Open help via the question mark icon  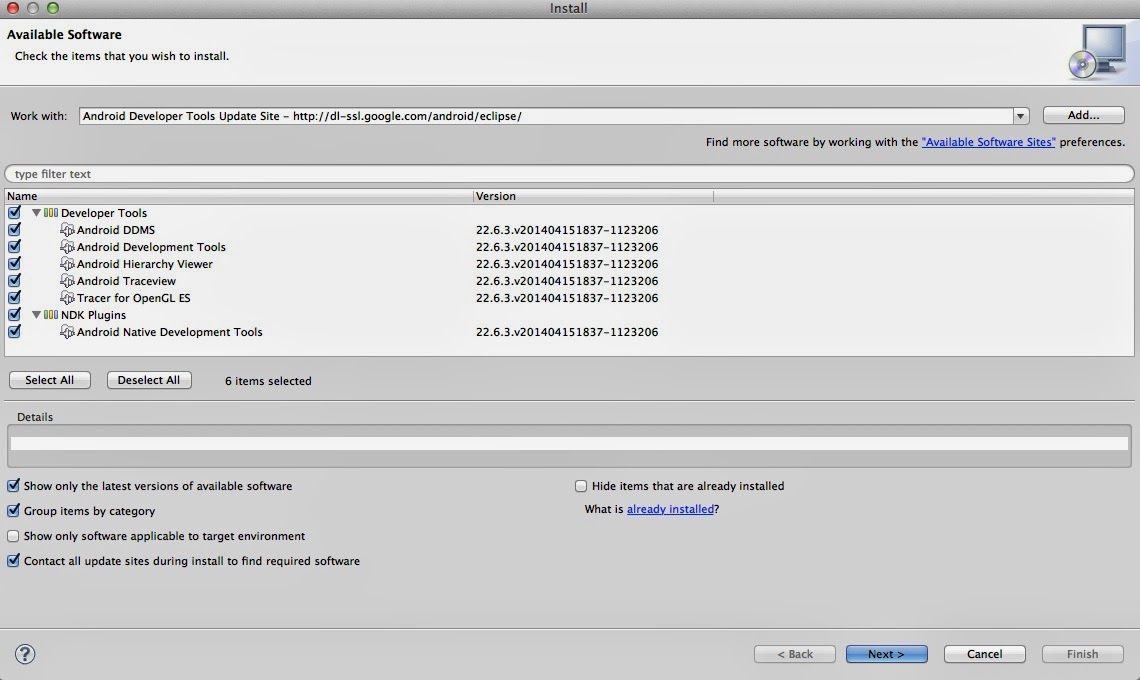pyautogui.click(x=25, y=654)
